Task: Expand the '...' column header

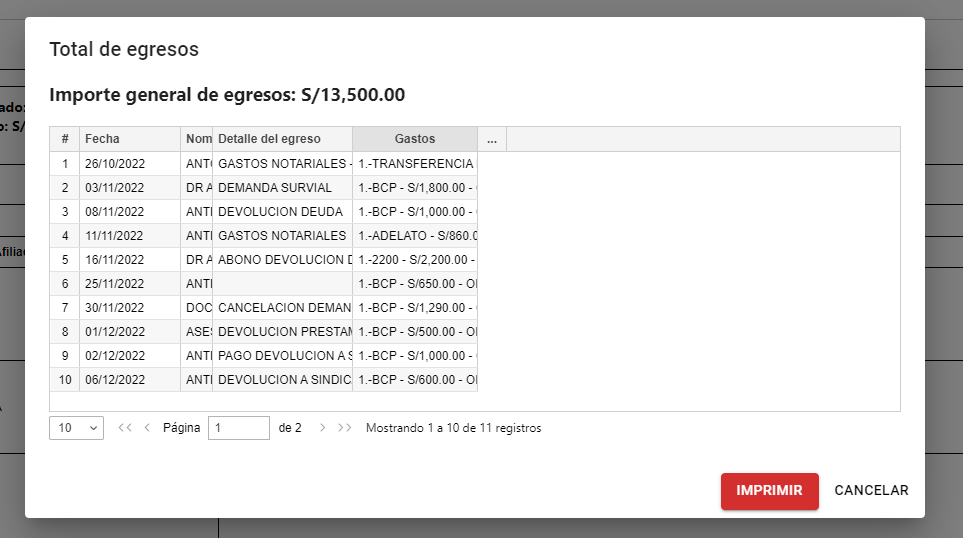Action: tap(492, 139)
